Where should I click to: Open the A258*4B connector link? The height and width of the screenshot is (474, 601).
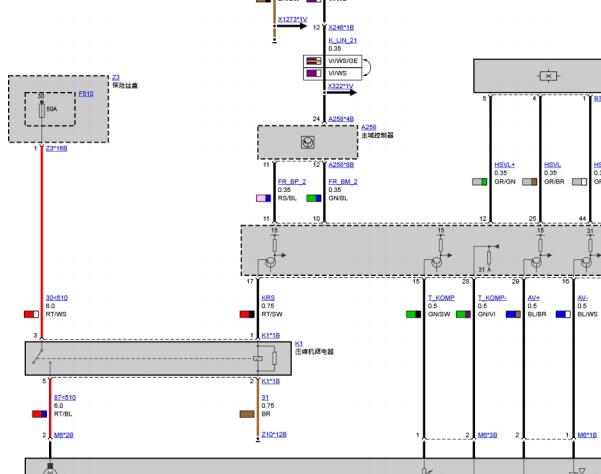(x=341, y=119)
